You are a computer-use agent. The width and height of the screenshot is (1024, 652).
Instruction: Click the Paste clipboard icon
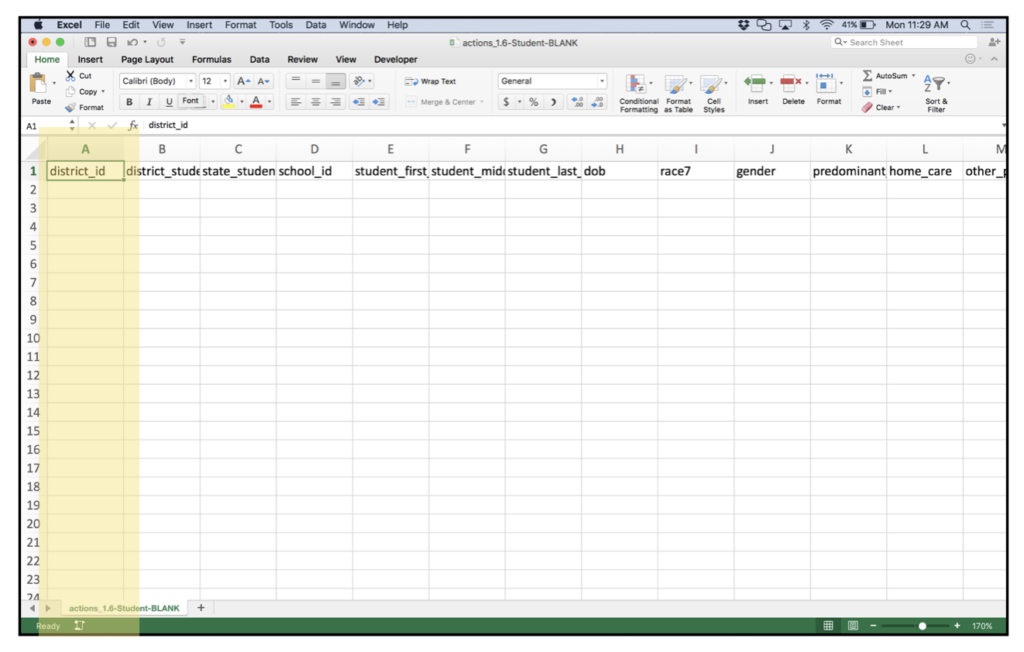(39, 84)
